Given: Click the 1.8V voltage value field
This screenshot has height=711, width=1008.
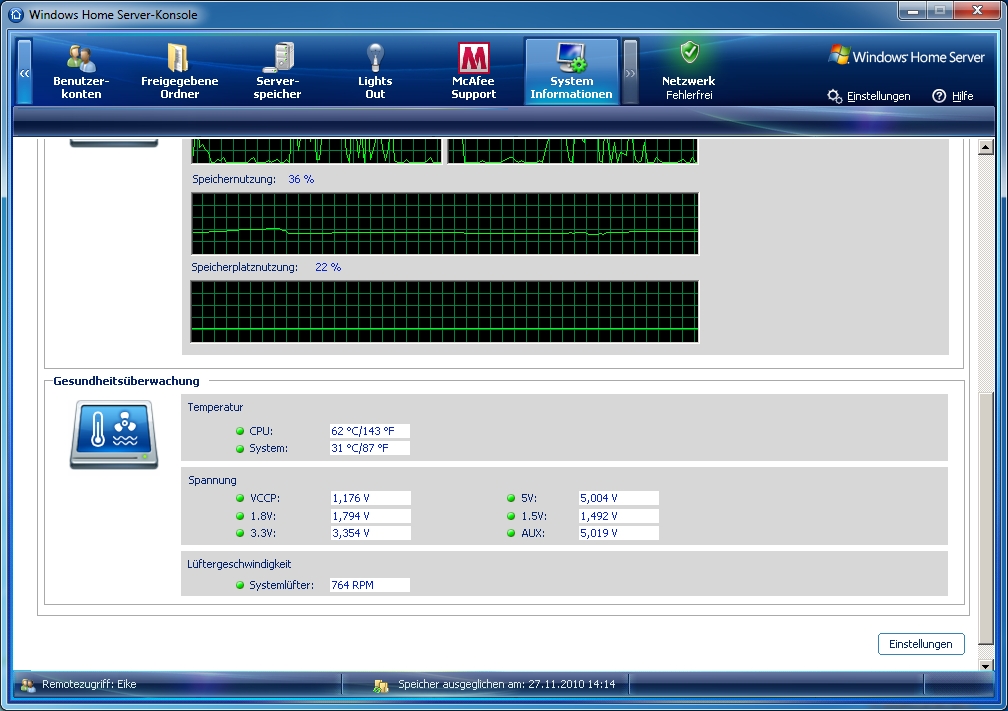Looking at the screenshot, I should 370,516.
